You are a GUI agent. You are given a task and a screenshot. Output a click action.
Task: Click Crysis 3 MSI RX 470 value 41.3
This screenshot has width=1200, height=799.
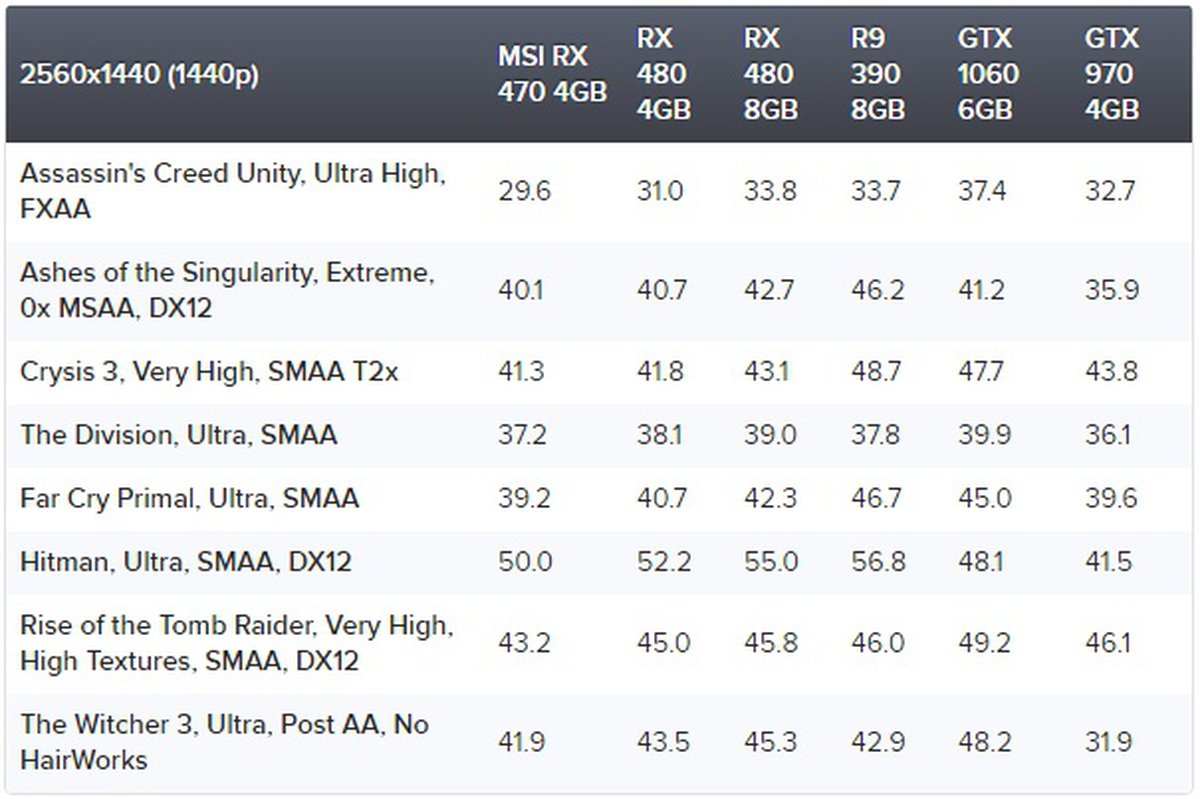pos(523,372)
